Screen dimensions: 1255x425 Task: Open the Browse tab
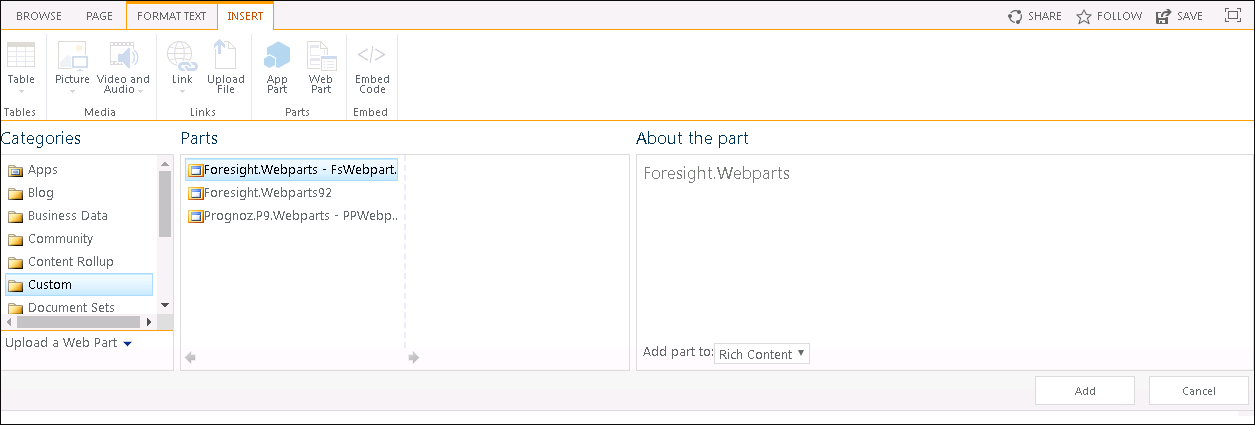pyautogui.click(x=38, y=16)
